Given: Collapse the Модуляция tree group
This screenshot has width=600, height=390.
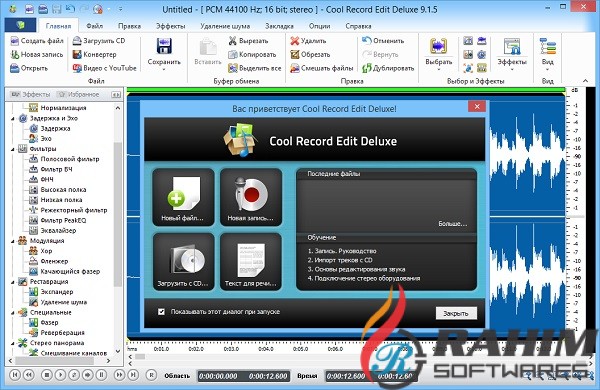Looking at the screenshot, I should point(13,241).
